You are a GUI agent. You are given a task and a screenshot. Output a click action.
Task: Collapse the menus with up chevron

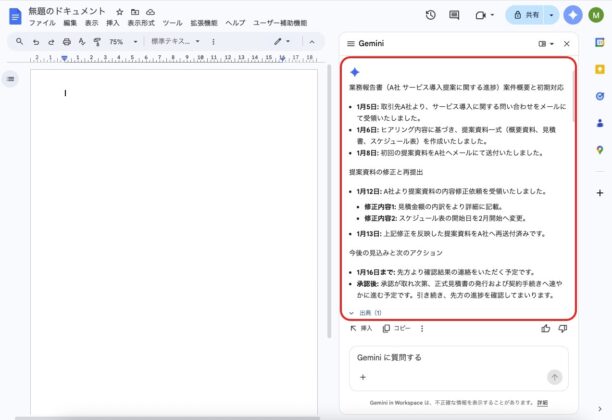[x=312, y=42]
